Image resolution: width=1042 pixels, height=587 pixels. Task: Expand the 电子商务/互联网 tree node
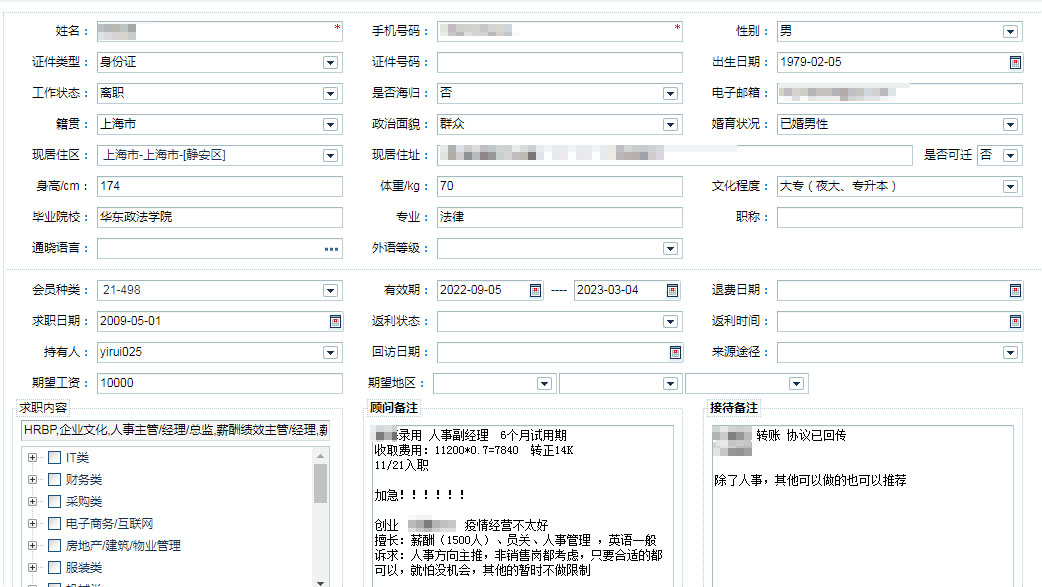[32, 523]
